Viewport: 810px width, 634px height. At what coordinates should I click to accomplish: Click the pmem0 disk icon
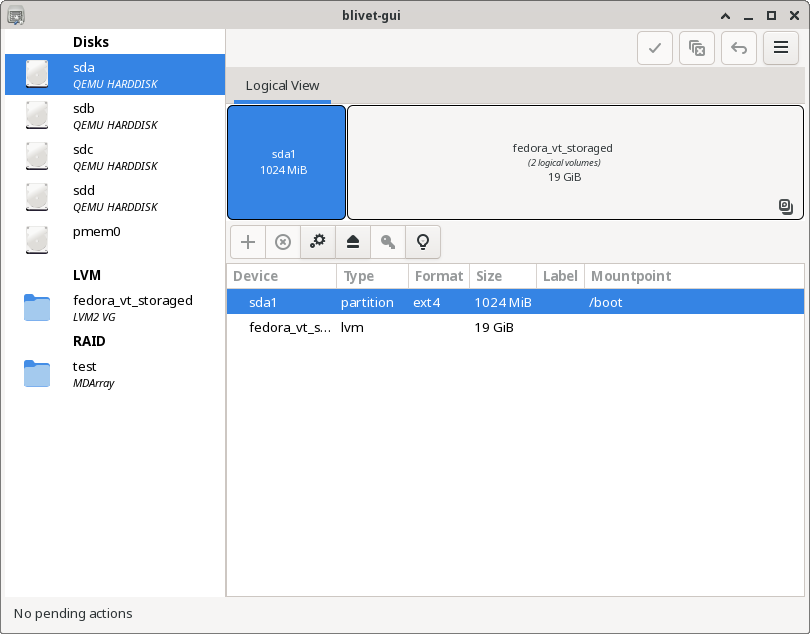[x=37, y=240]
